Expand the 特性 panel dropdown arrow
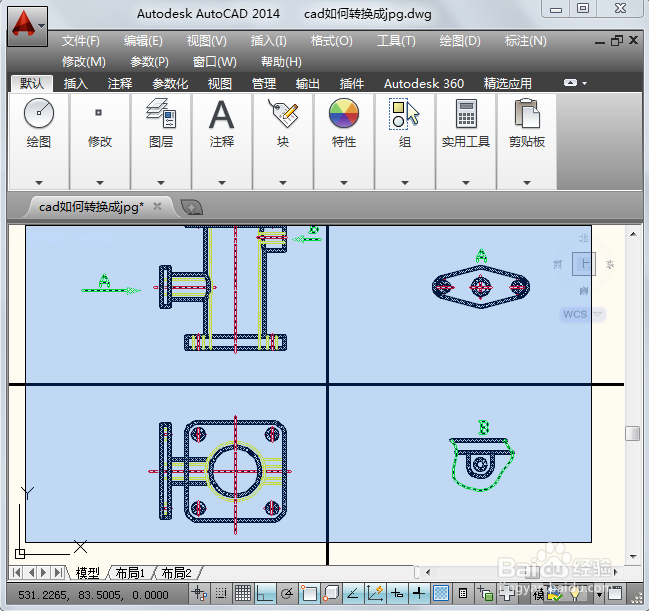This screenshot has height=611, width=649. [x=344, y=183]
